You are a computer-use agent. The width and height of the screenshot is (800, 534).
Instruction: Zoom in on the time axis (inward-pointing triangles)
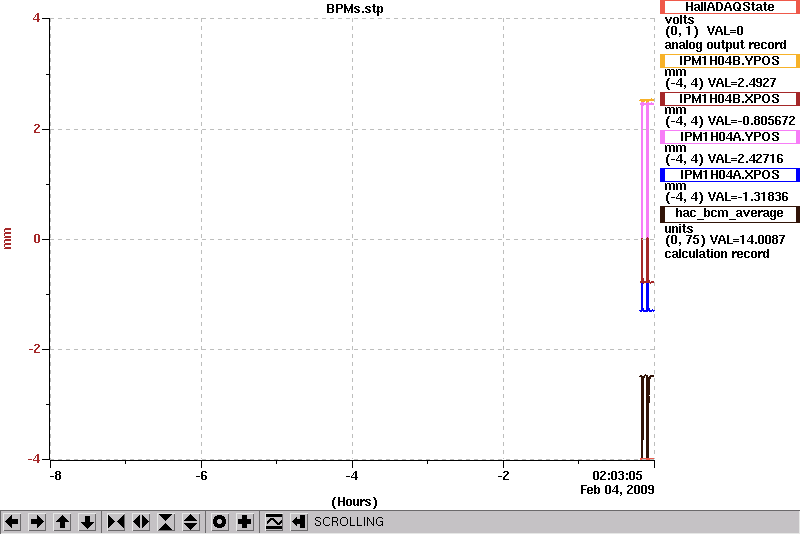116,522
